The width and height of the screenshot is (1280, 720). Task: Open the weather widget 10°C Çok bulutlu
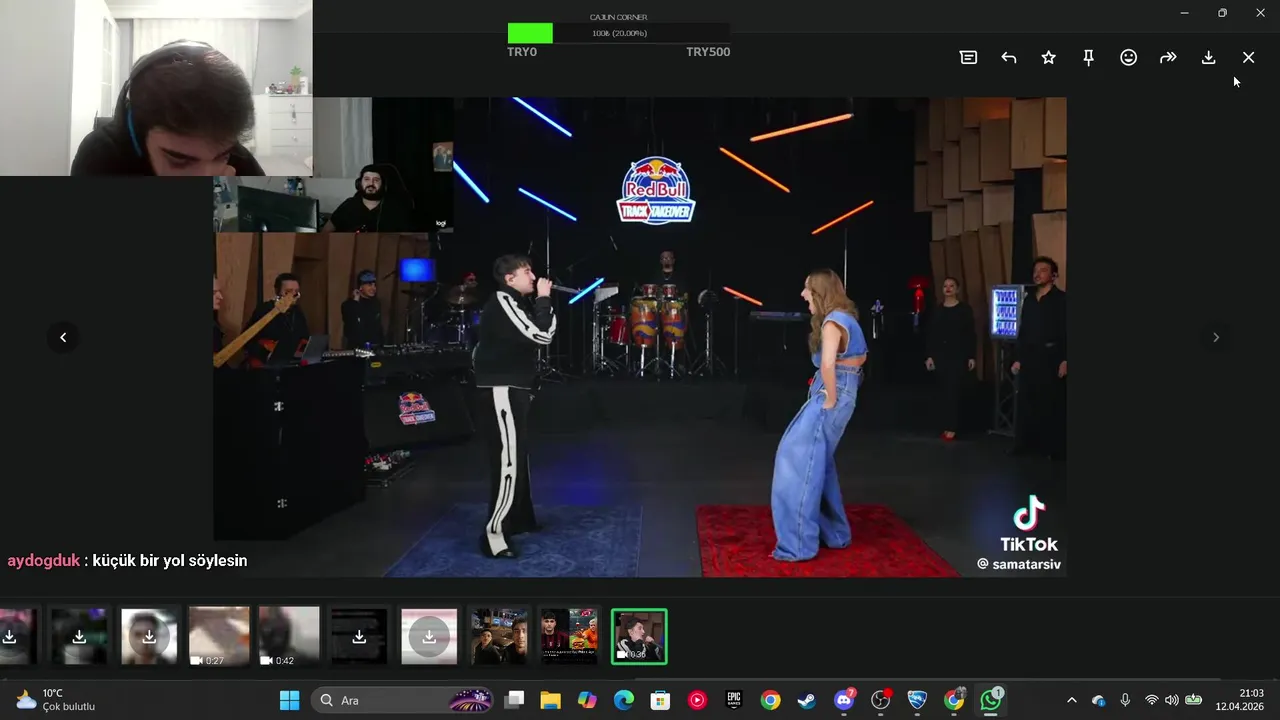pos(56,700)
